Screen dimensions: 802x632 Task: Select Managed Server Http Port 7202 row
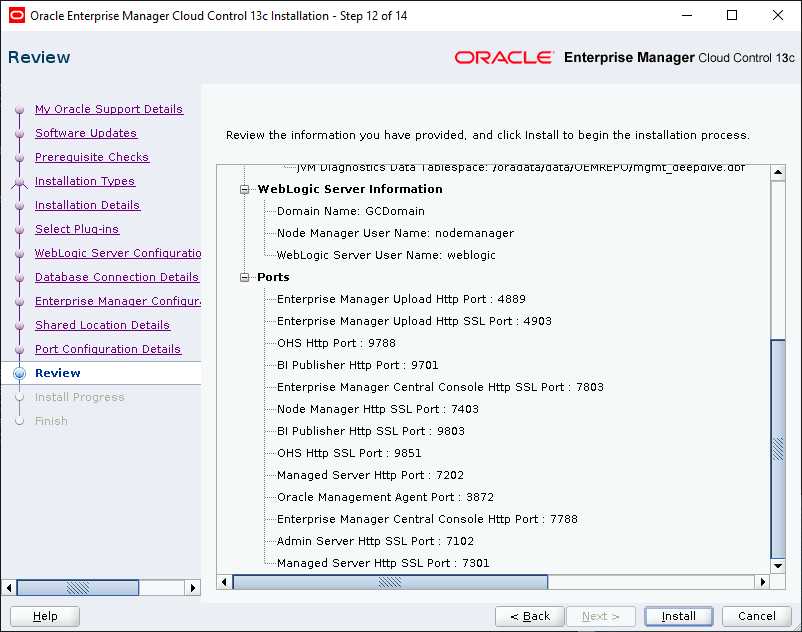370,475
